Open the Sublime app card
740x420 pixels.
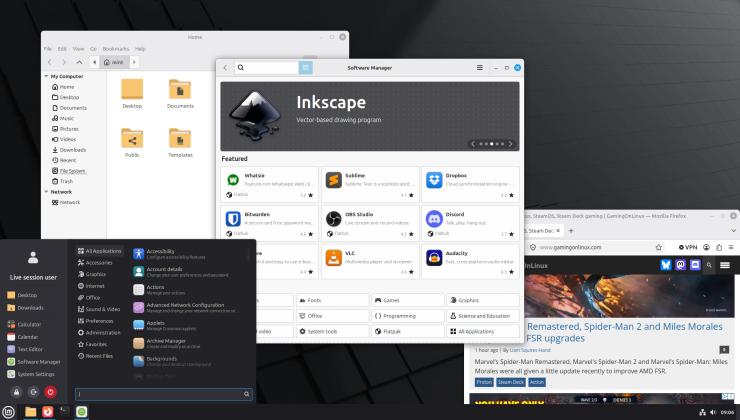click(x=370, y=185)
